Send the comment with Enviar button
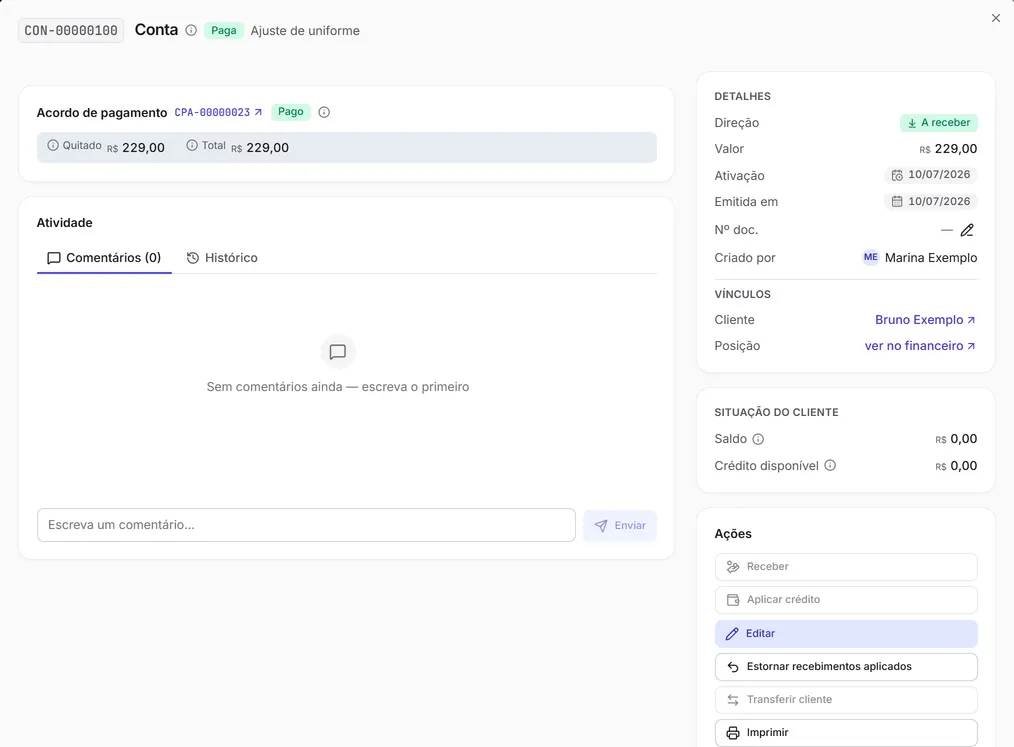The height and width of the screenshot is (747, 1014). (620, 525)
